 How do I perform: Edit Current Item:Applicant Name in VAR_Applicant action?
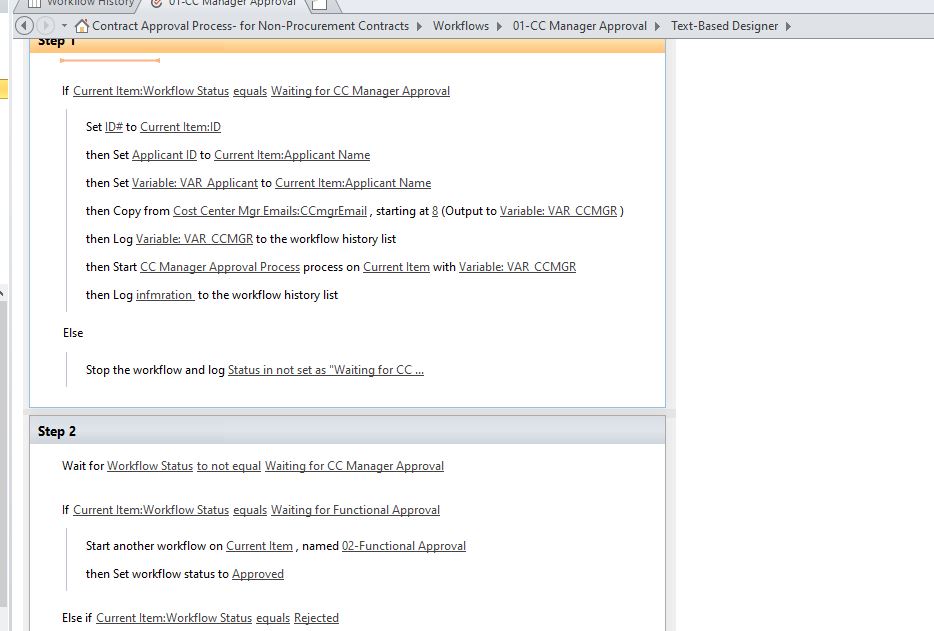(x=353, y=183)
